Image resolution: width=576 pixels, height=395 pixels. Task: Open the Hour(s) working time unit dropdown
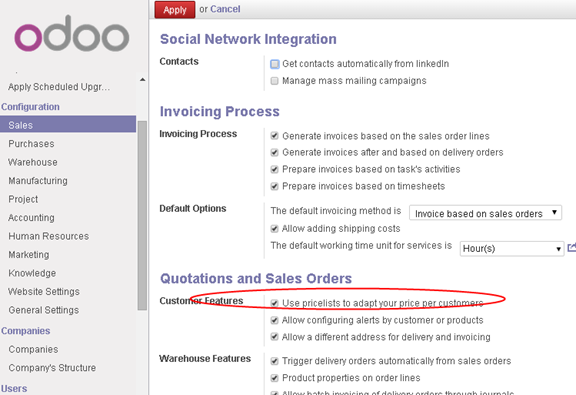pos(512,249)
